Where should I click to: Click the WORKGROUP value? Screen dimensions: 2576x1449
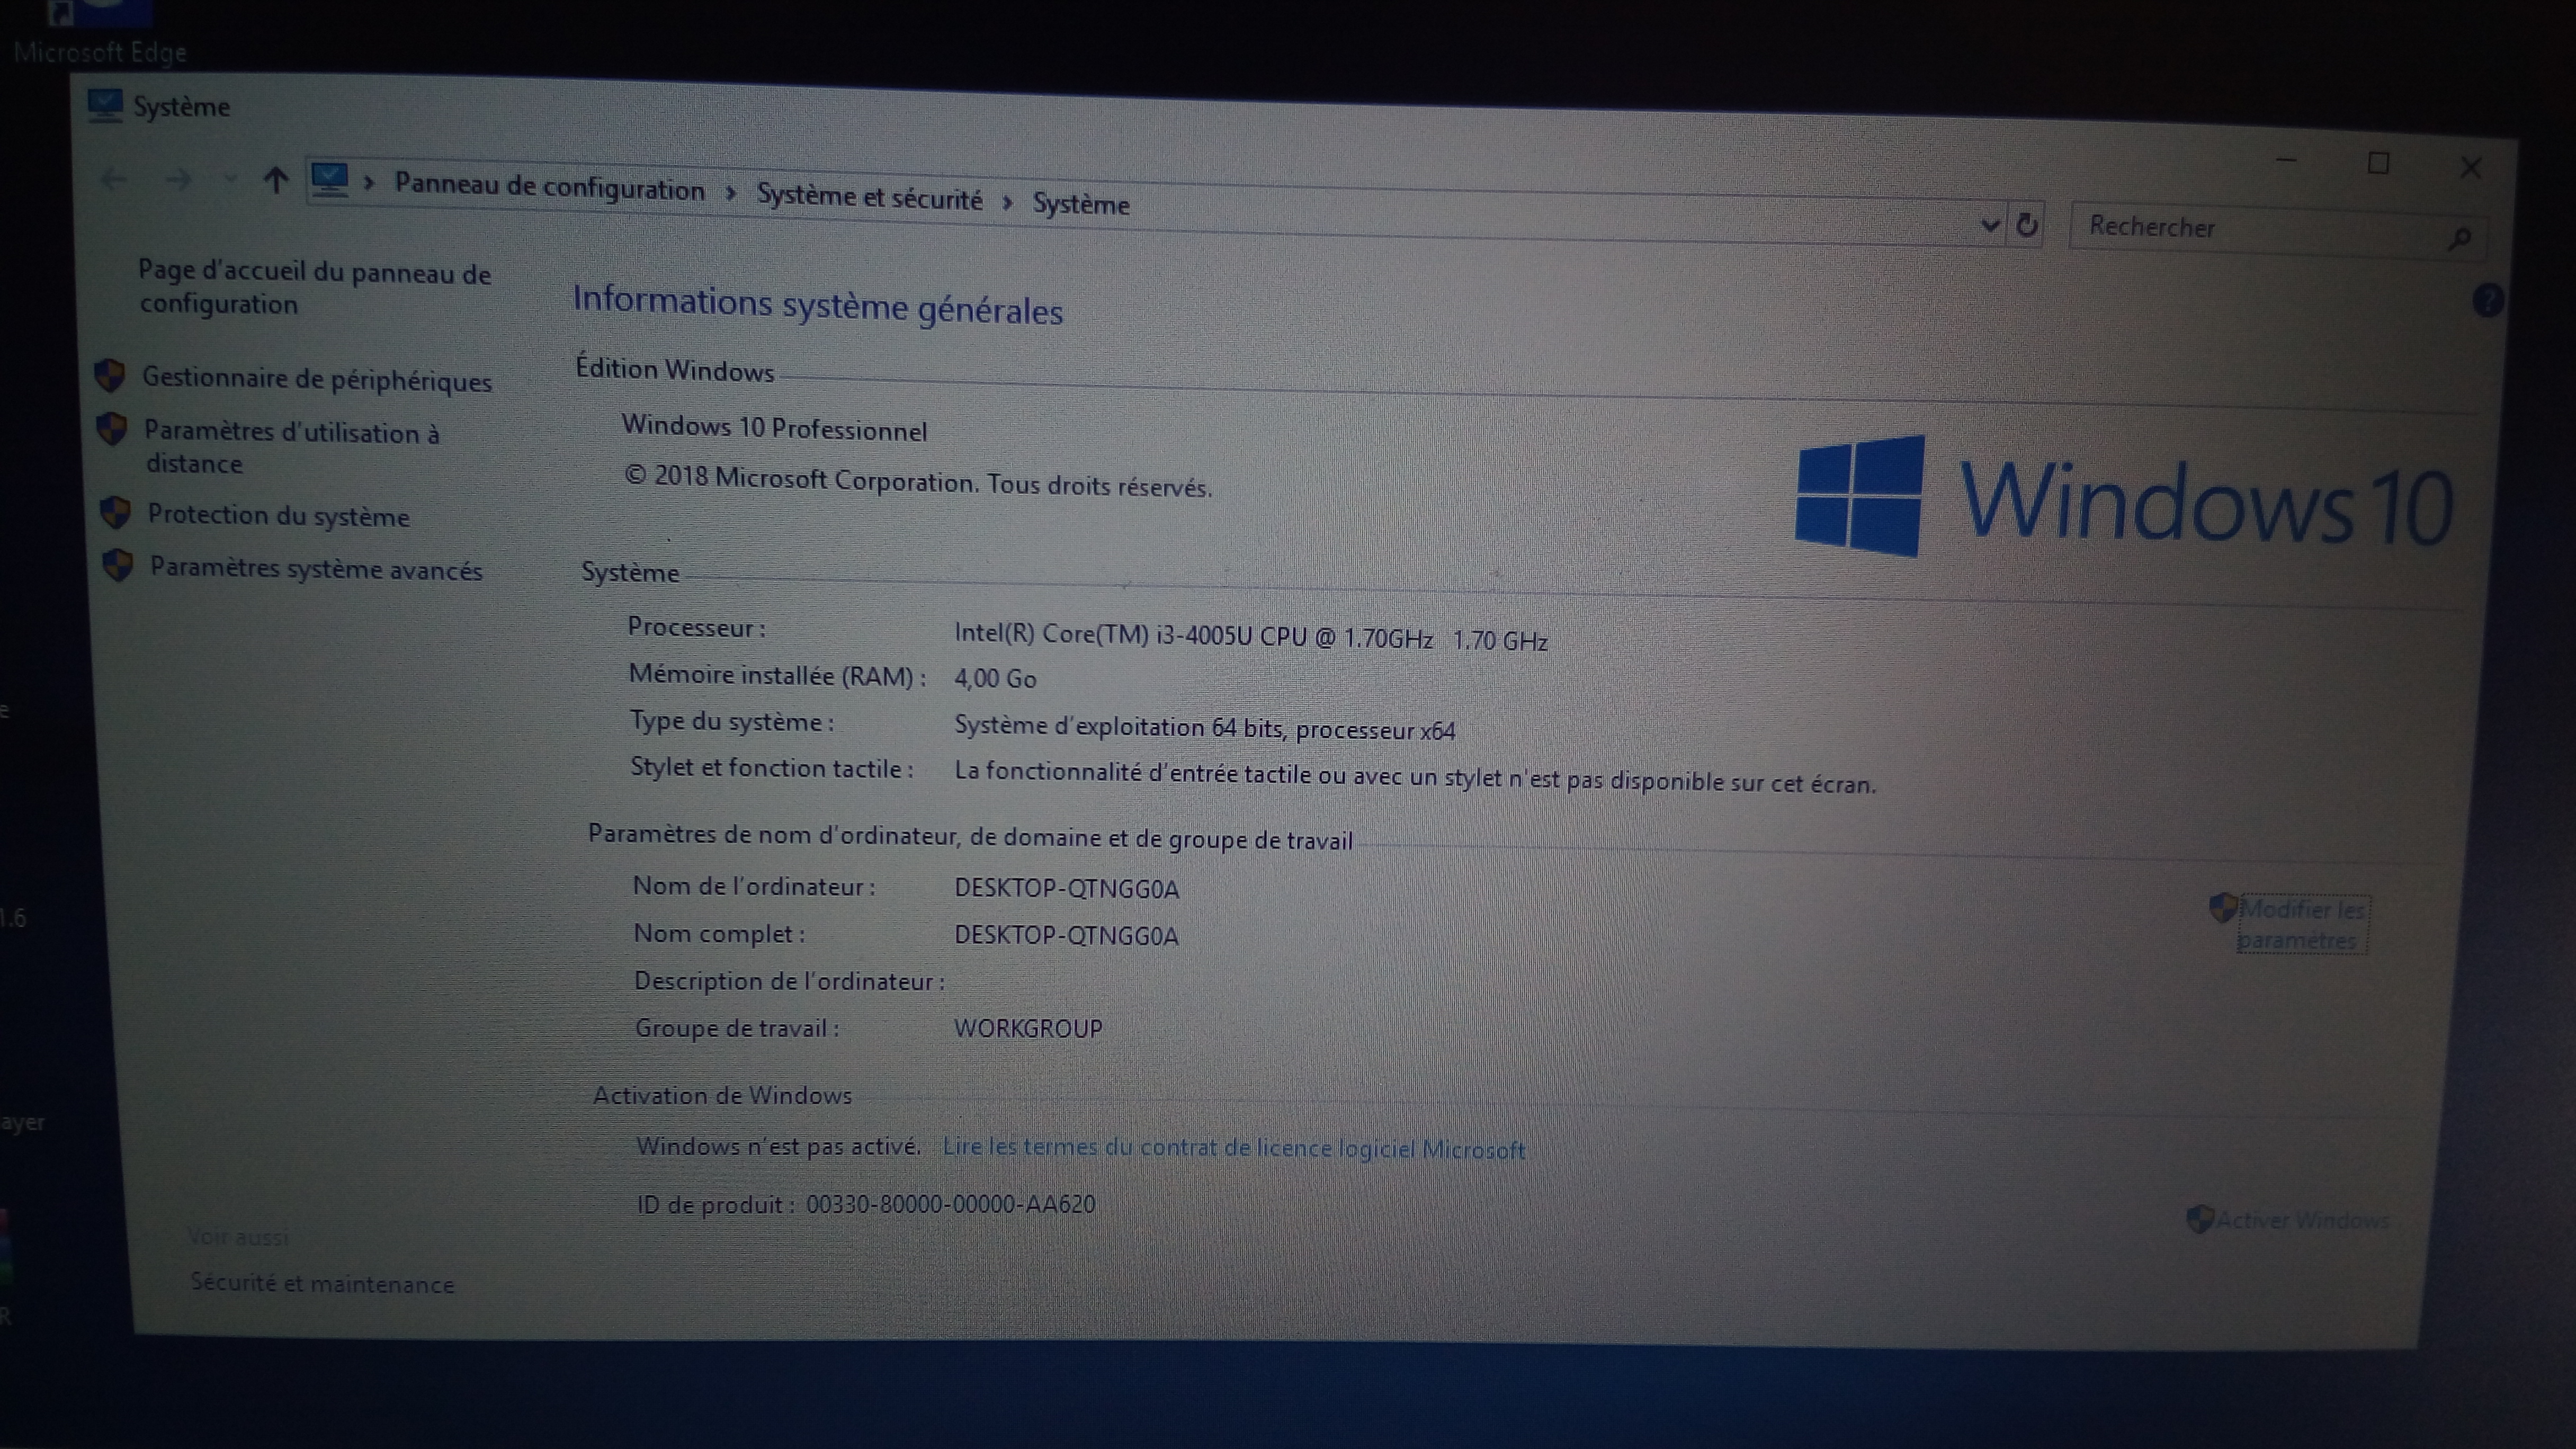[1028, 1028]
